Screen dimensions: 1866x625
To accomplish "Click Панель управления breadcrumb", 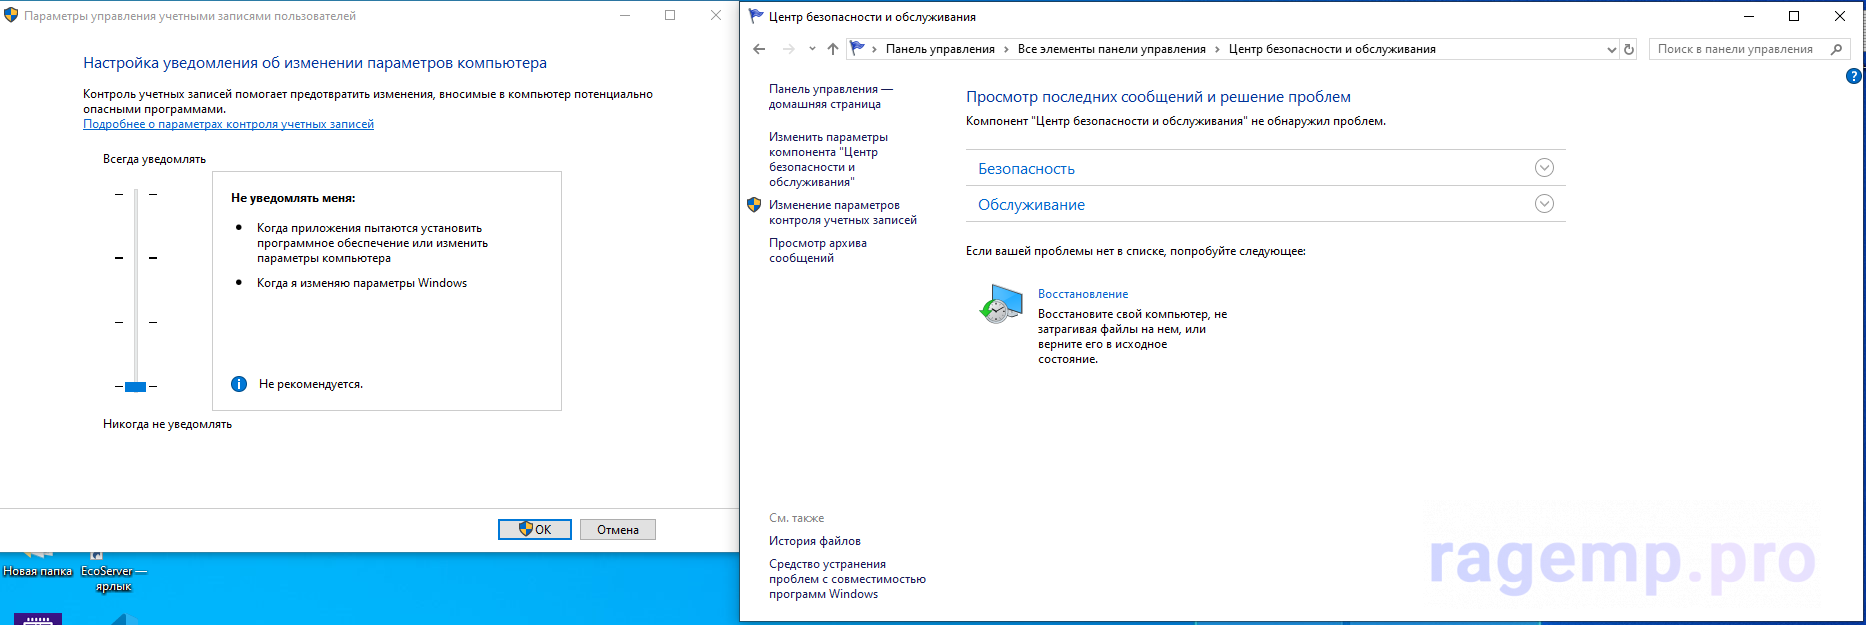I will [940, 49].
